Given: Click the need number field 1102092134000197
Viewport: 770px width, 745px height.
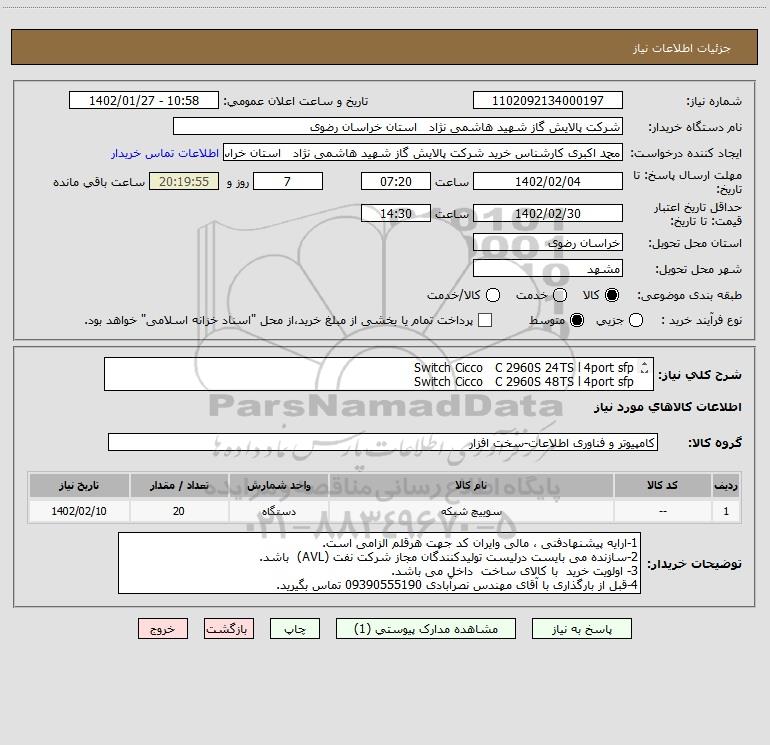Looking at the screenshot, I should pyautogui.click(x=547, y=101).
